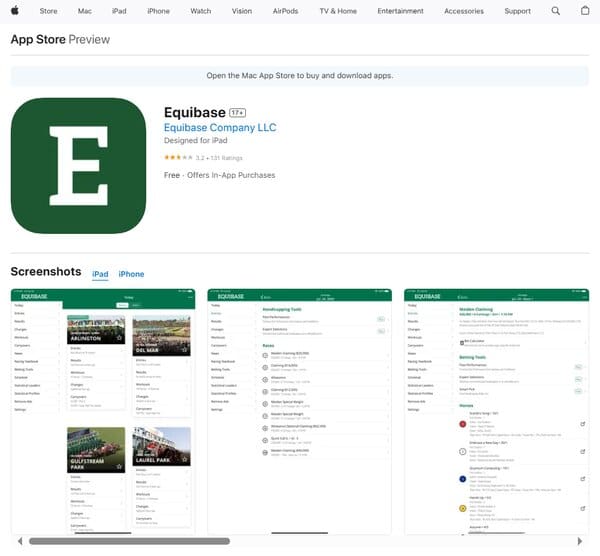Open the search magnifier icon
Screen dimensions: 600x556
pos(556,11)
